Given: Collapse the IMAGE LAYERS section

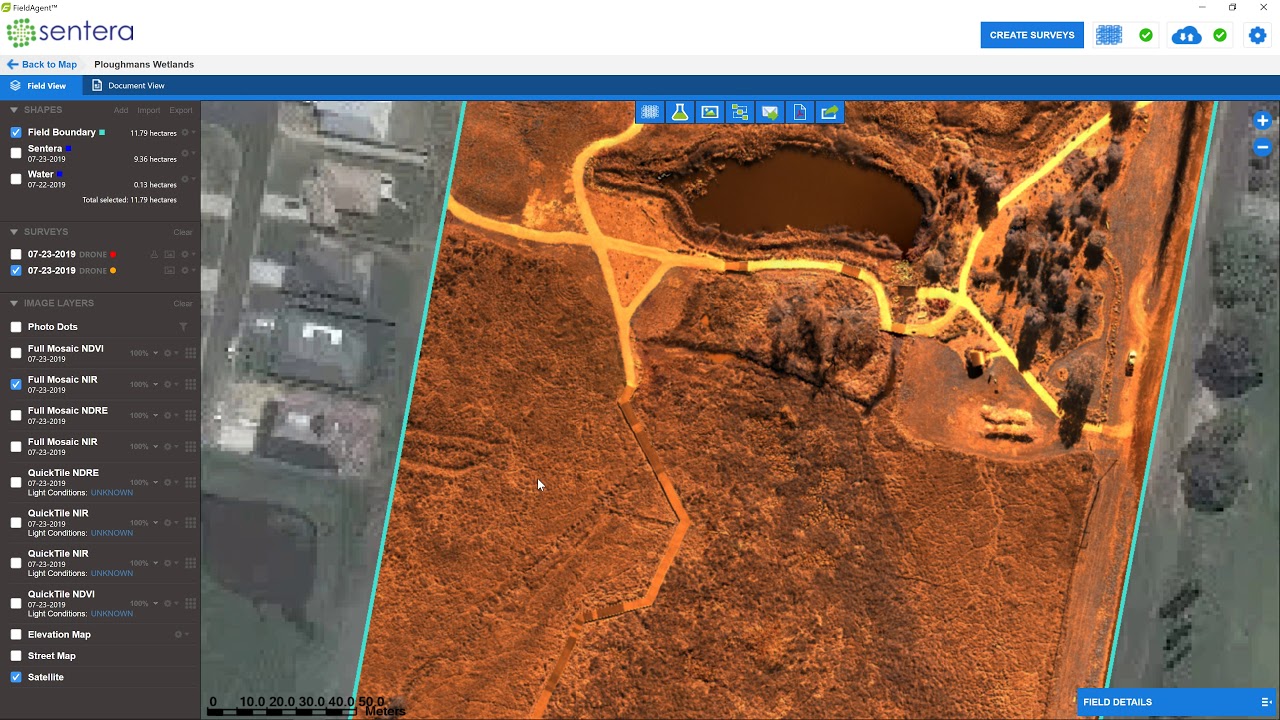Looking at the screenshot, I should click(14, 303).
